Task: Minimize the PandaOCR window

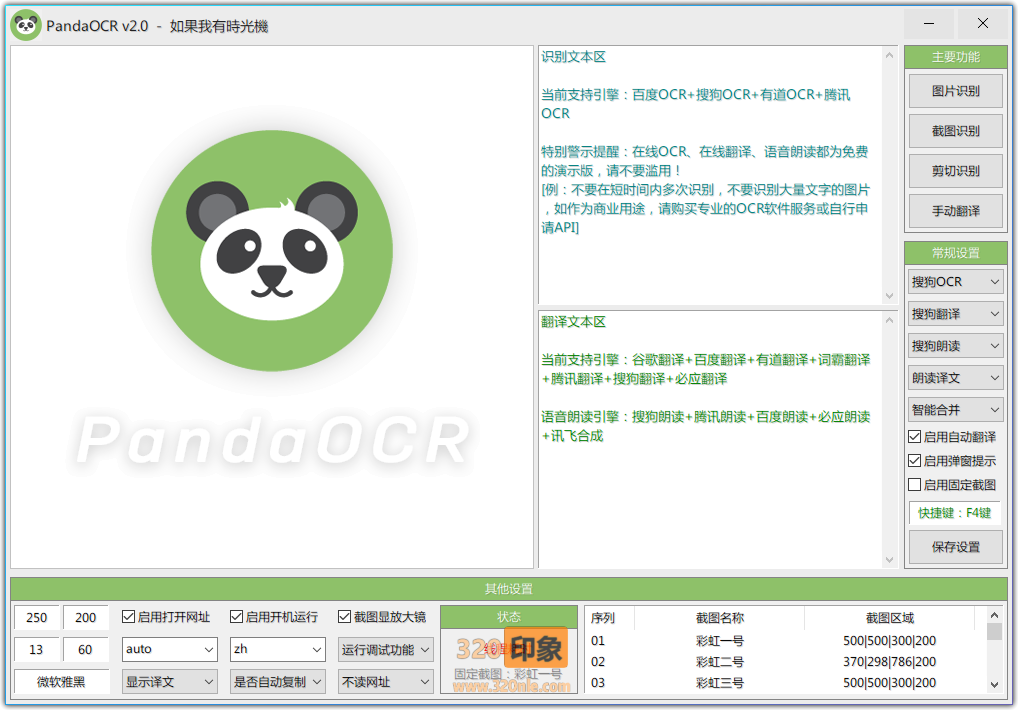Action: tap(929, 24)
